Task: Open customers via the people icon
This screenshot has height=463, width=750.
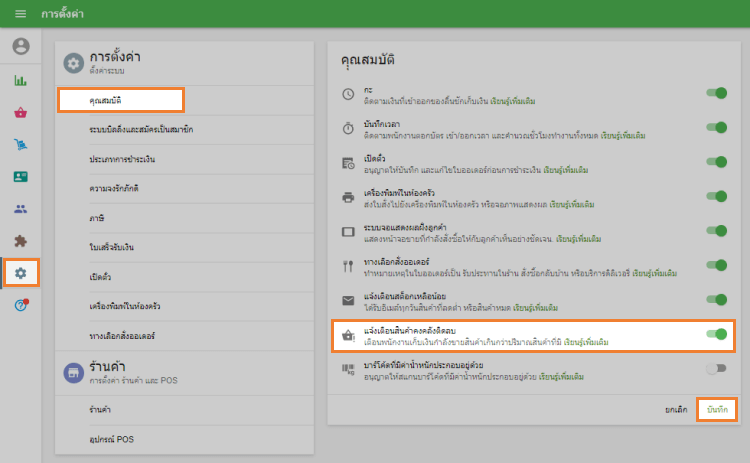Action: coord(21,209)
